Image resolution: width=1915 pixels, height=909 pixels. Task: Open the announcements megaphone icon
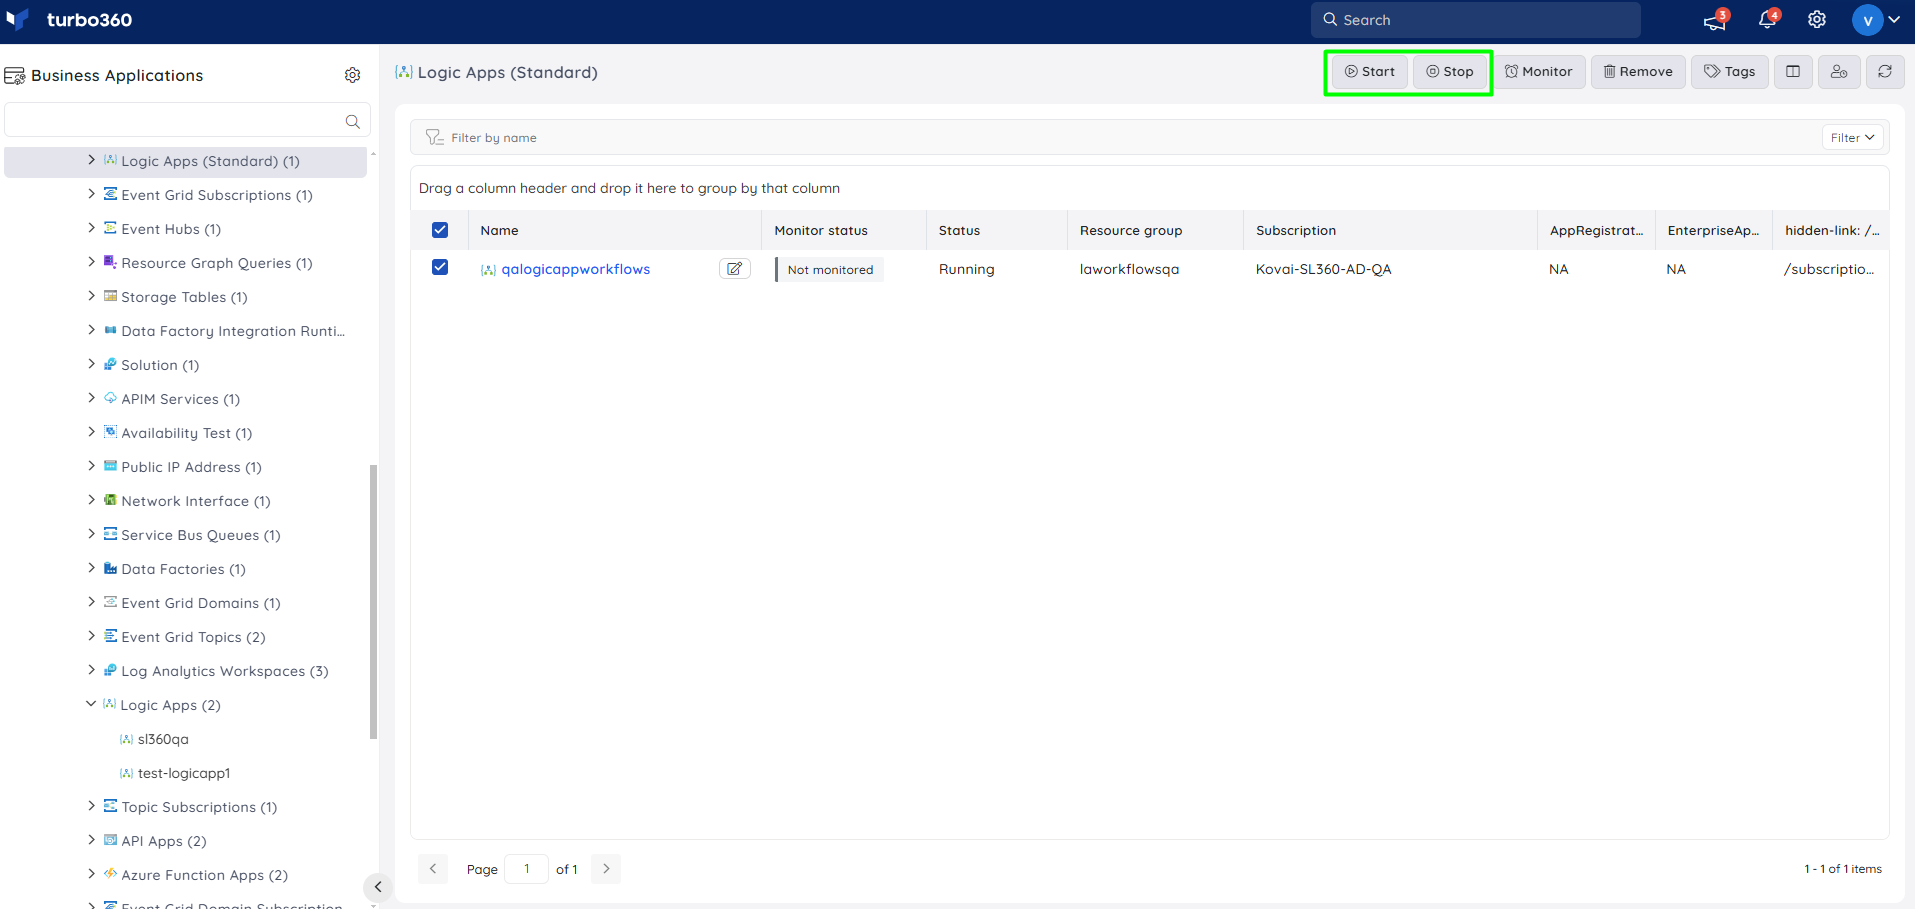1715,20
